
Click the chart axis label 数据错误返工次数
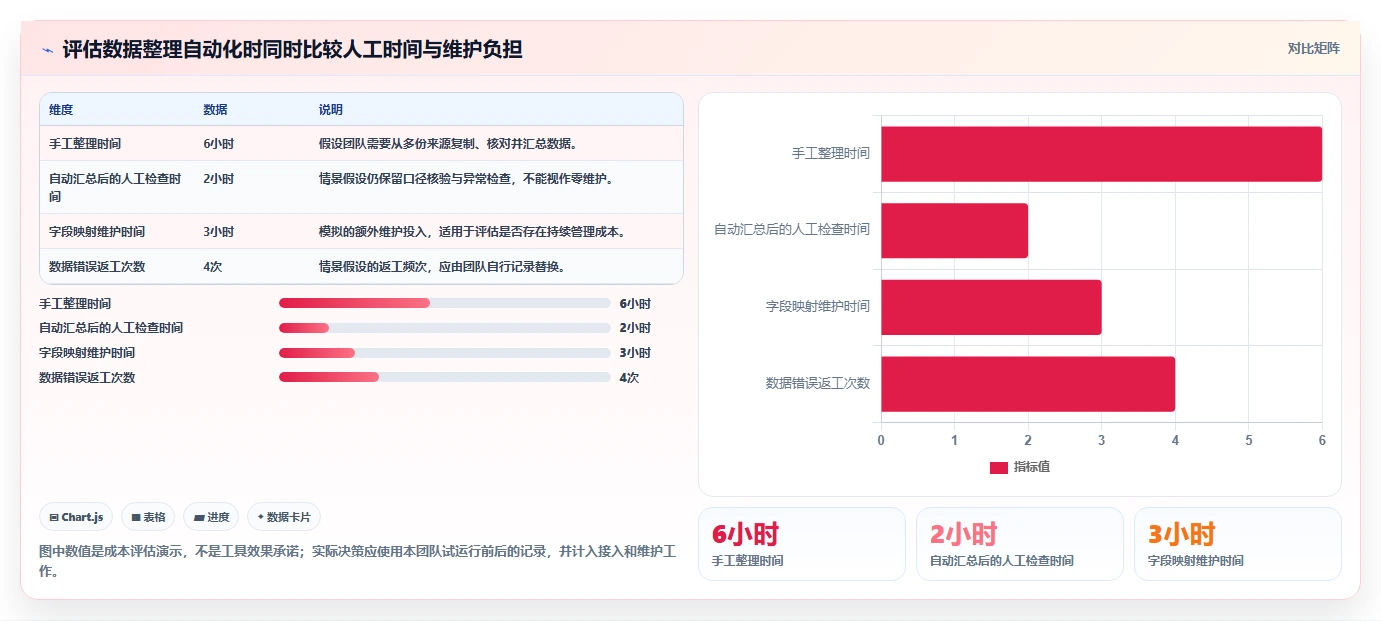[818, 384]
